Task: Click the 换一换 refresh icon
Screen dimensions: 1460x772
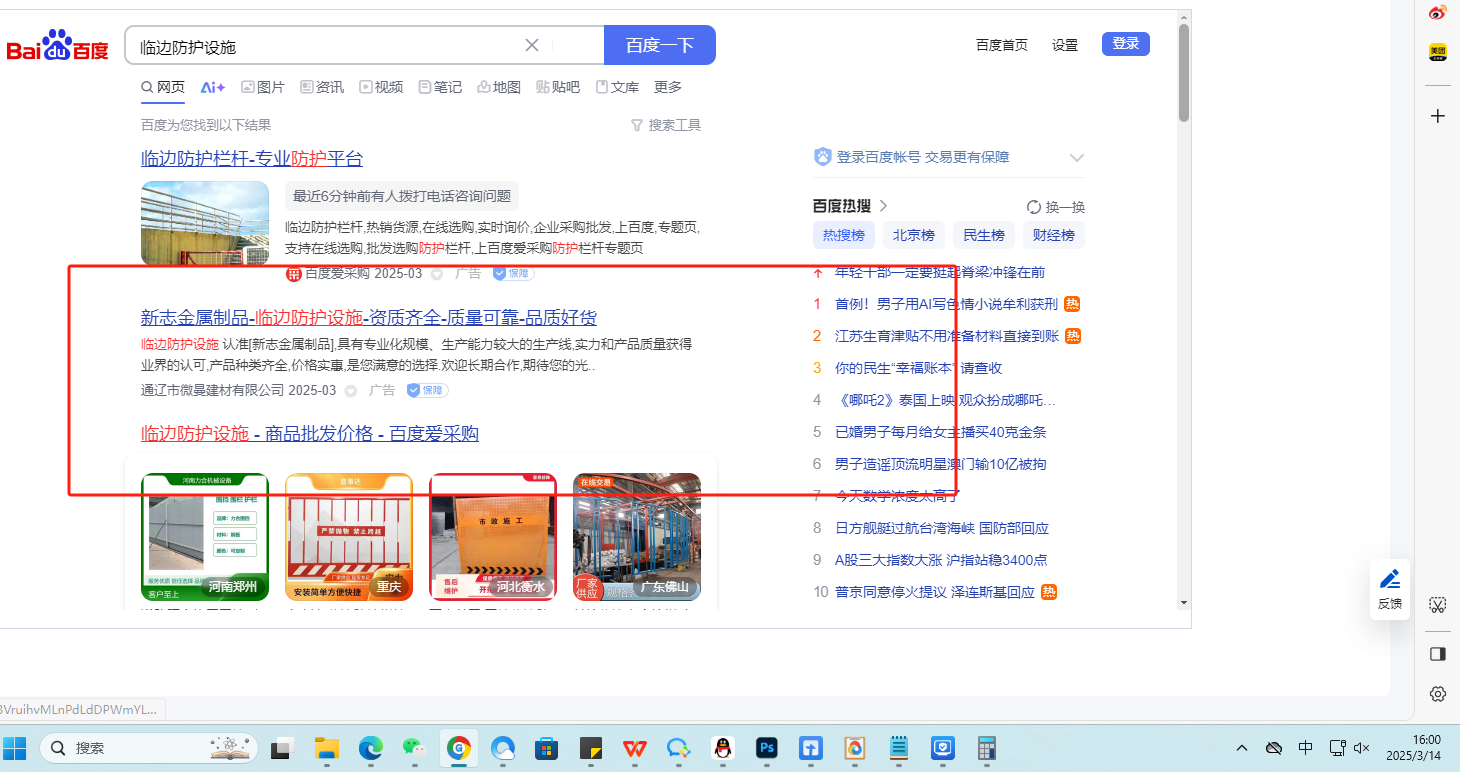Action: [x=1034, y=207]
